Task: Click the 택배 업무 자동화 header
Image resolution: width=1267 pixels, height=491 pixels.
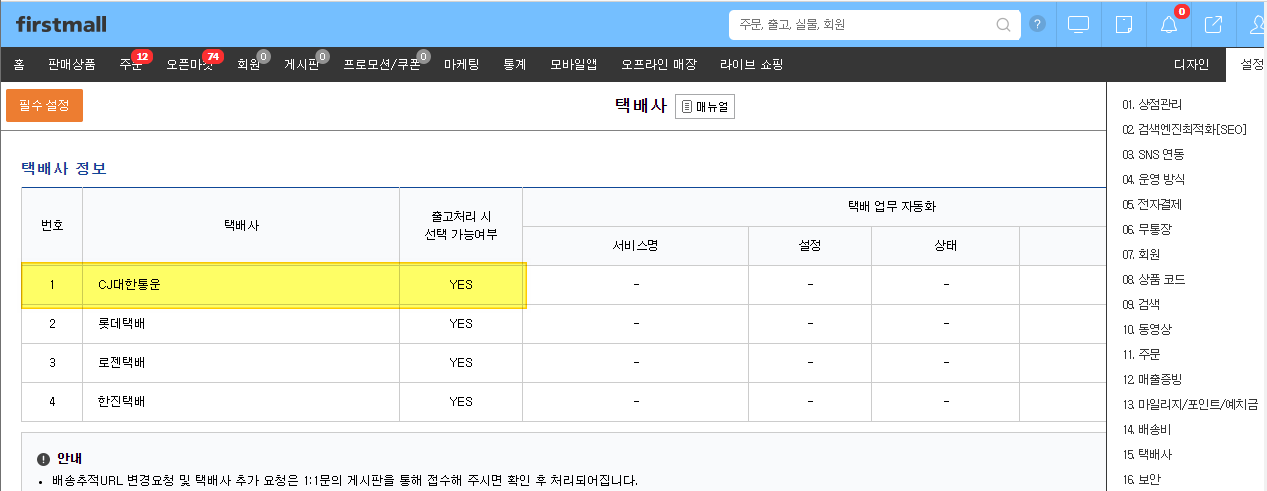Action: coord(891,207)
